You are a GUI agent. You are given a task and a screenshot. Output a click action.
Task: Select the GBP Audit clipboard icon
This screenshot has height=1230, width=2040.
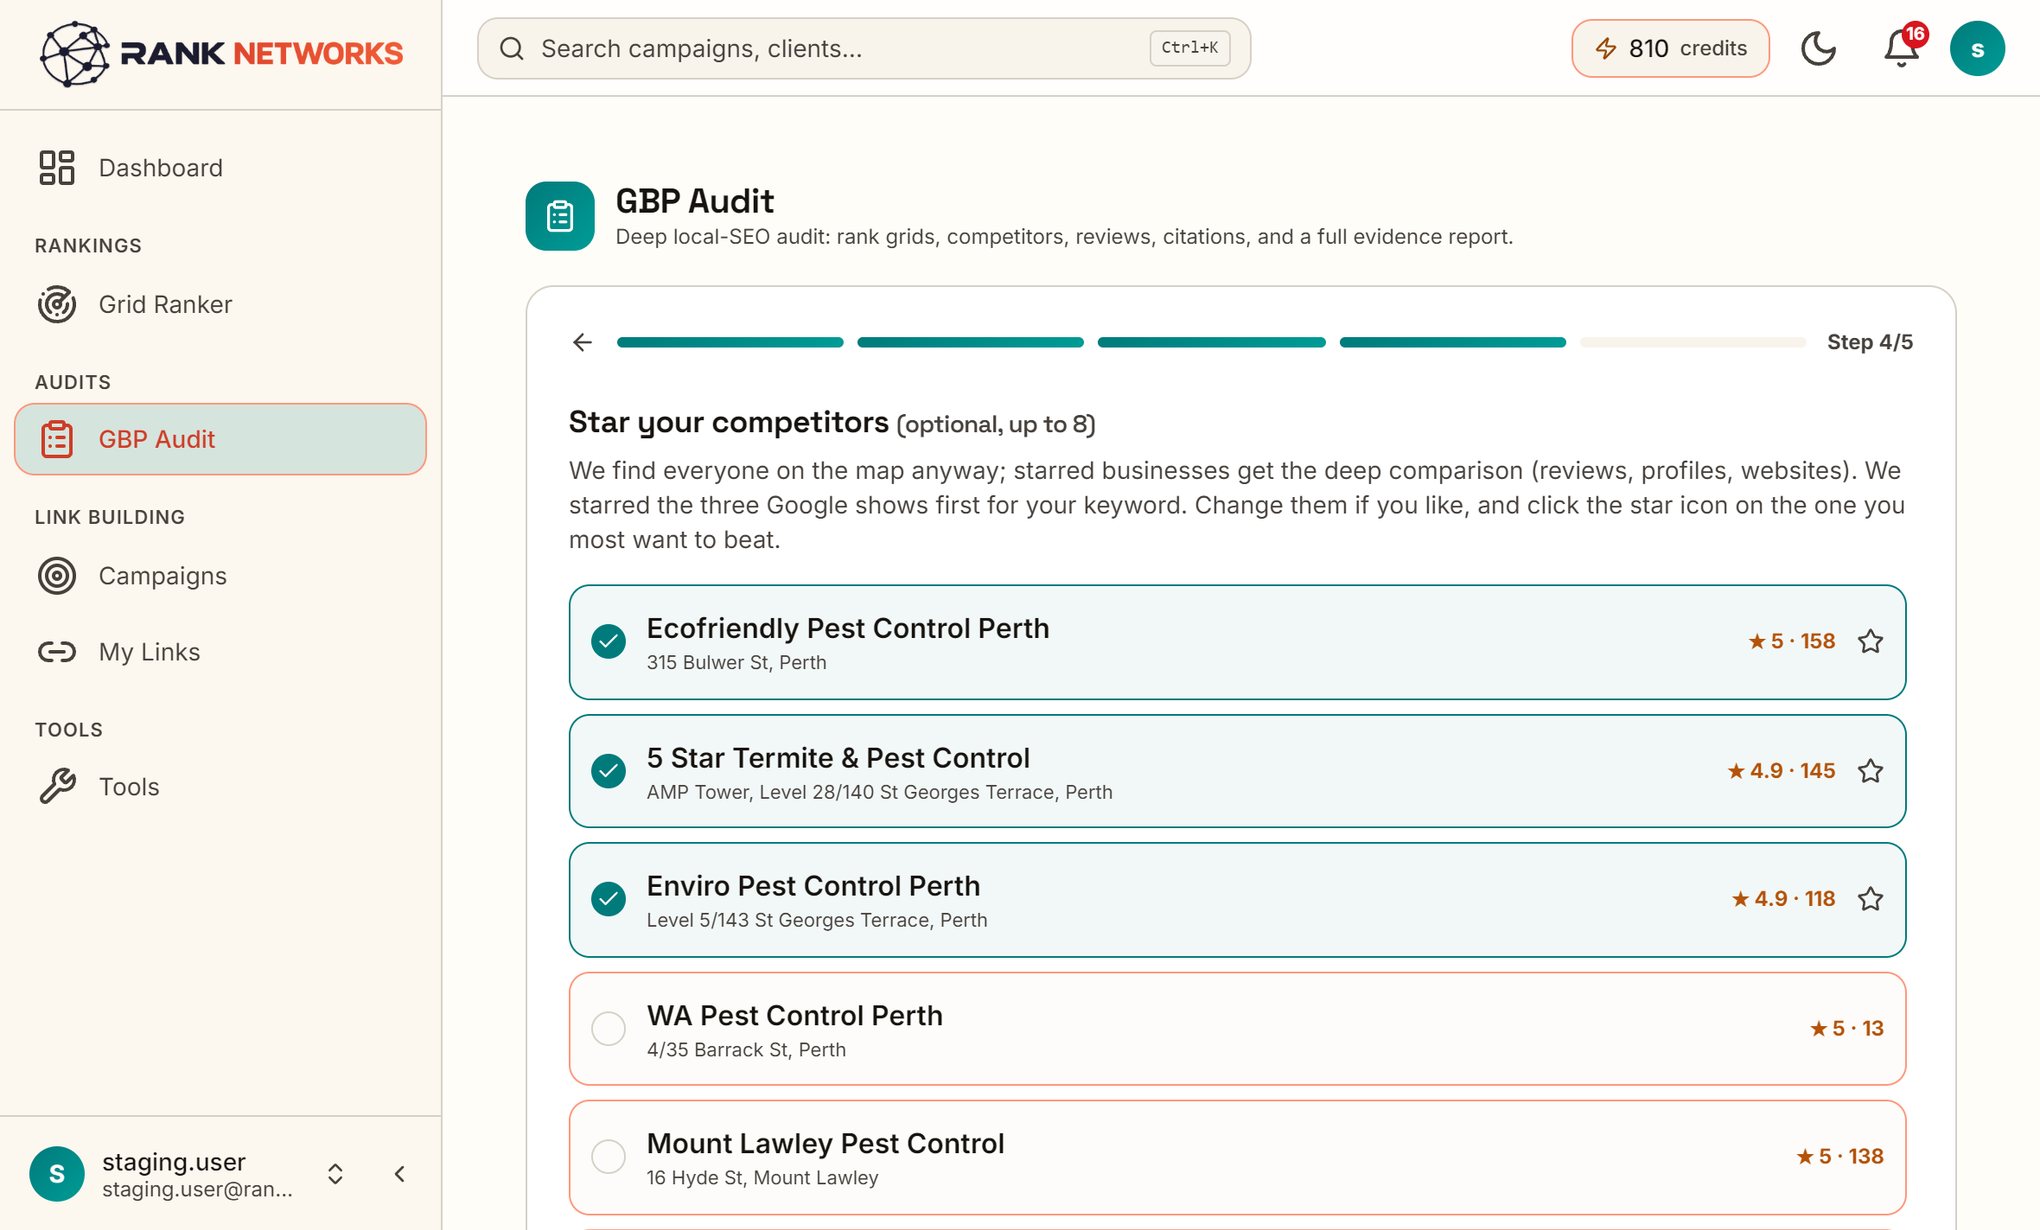(x=57, y=439)
